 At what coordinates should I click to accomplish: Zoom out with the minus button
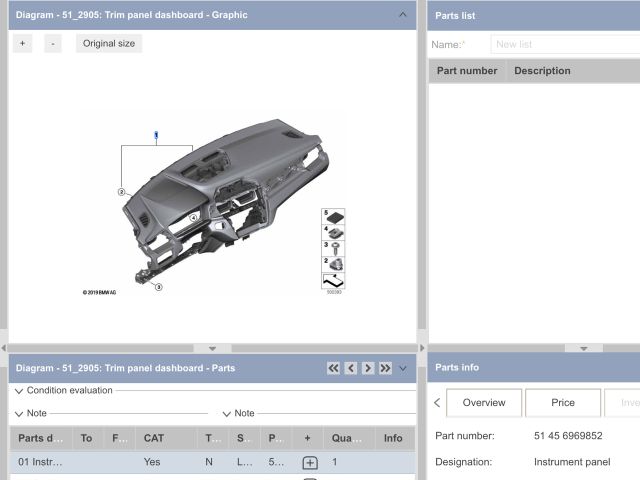tap(53, 44)
